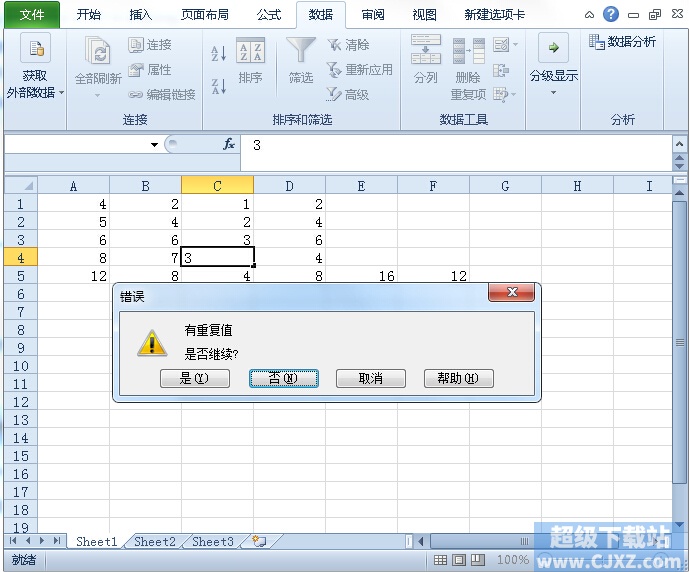Expand the Get External Data dropdown arrow

(62, 93)
